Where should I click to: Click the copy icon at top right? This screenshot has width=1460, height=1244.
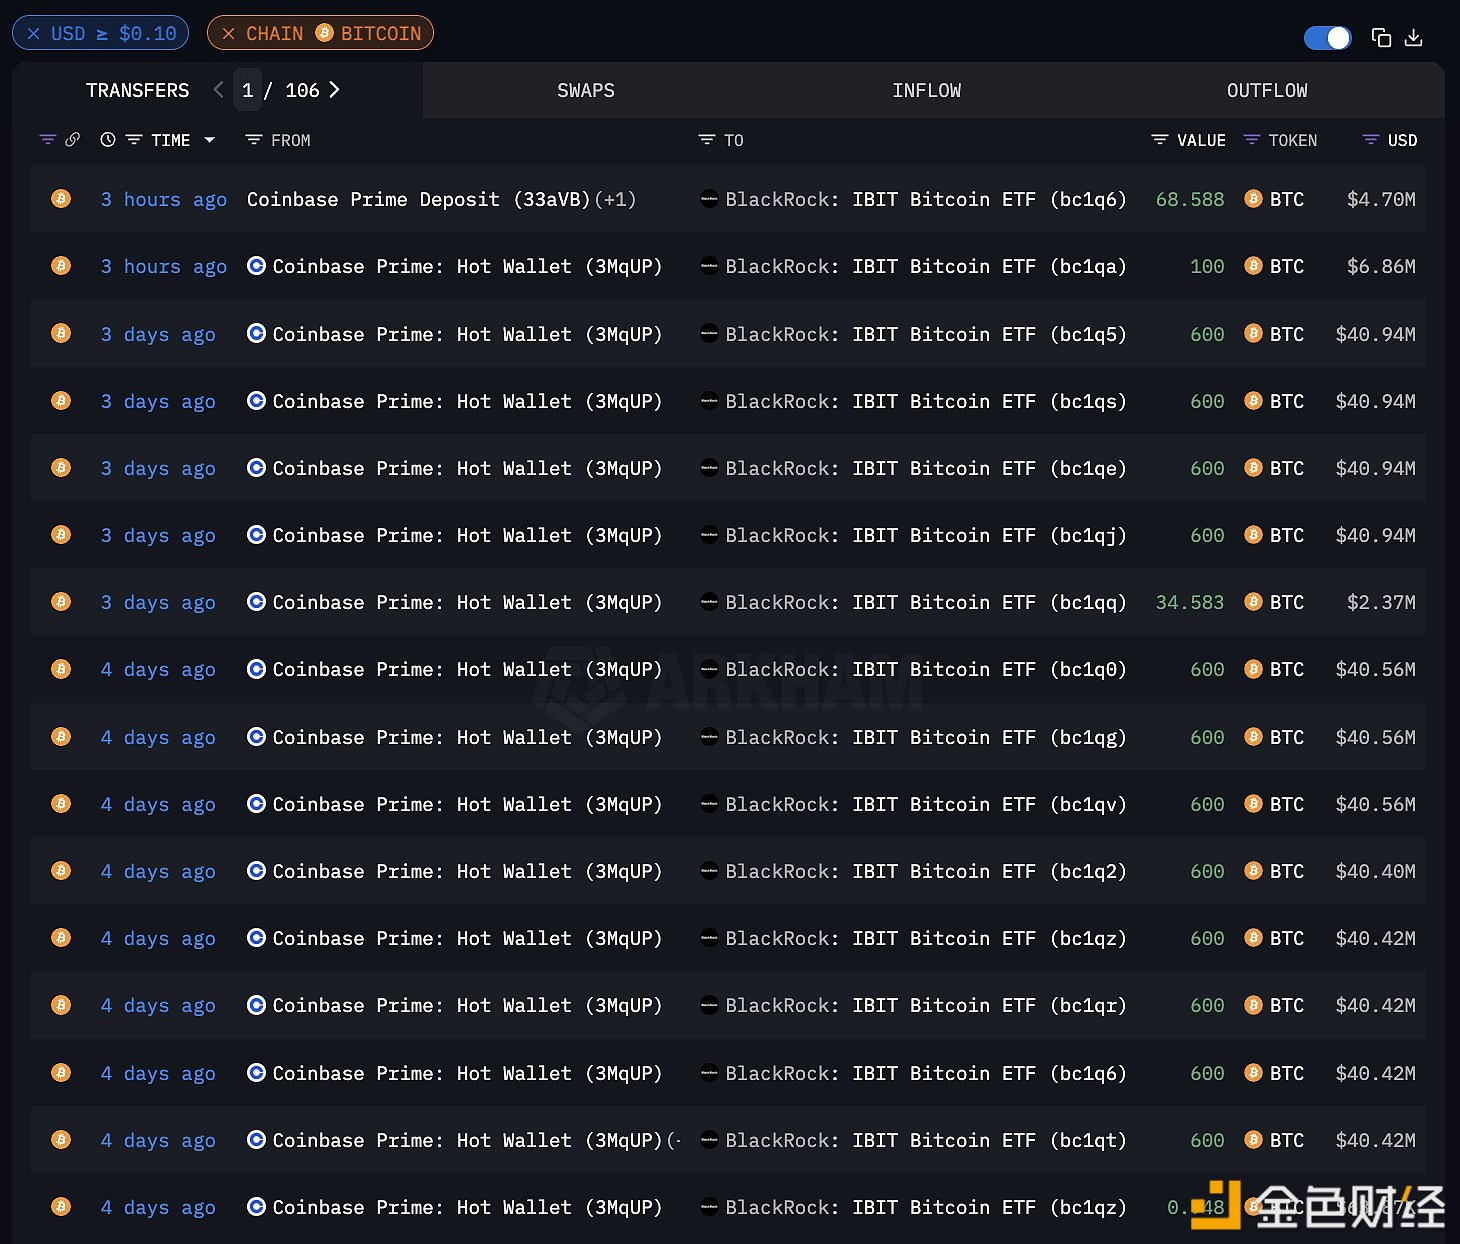(x=1381, y=38)
